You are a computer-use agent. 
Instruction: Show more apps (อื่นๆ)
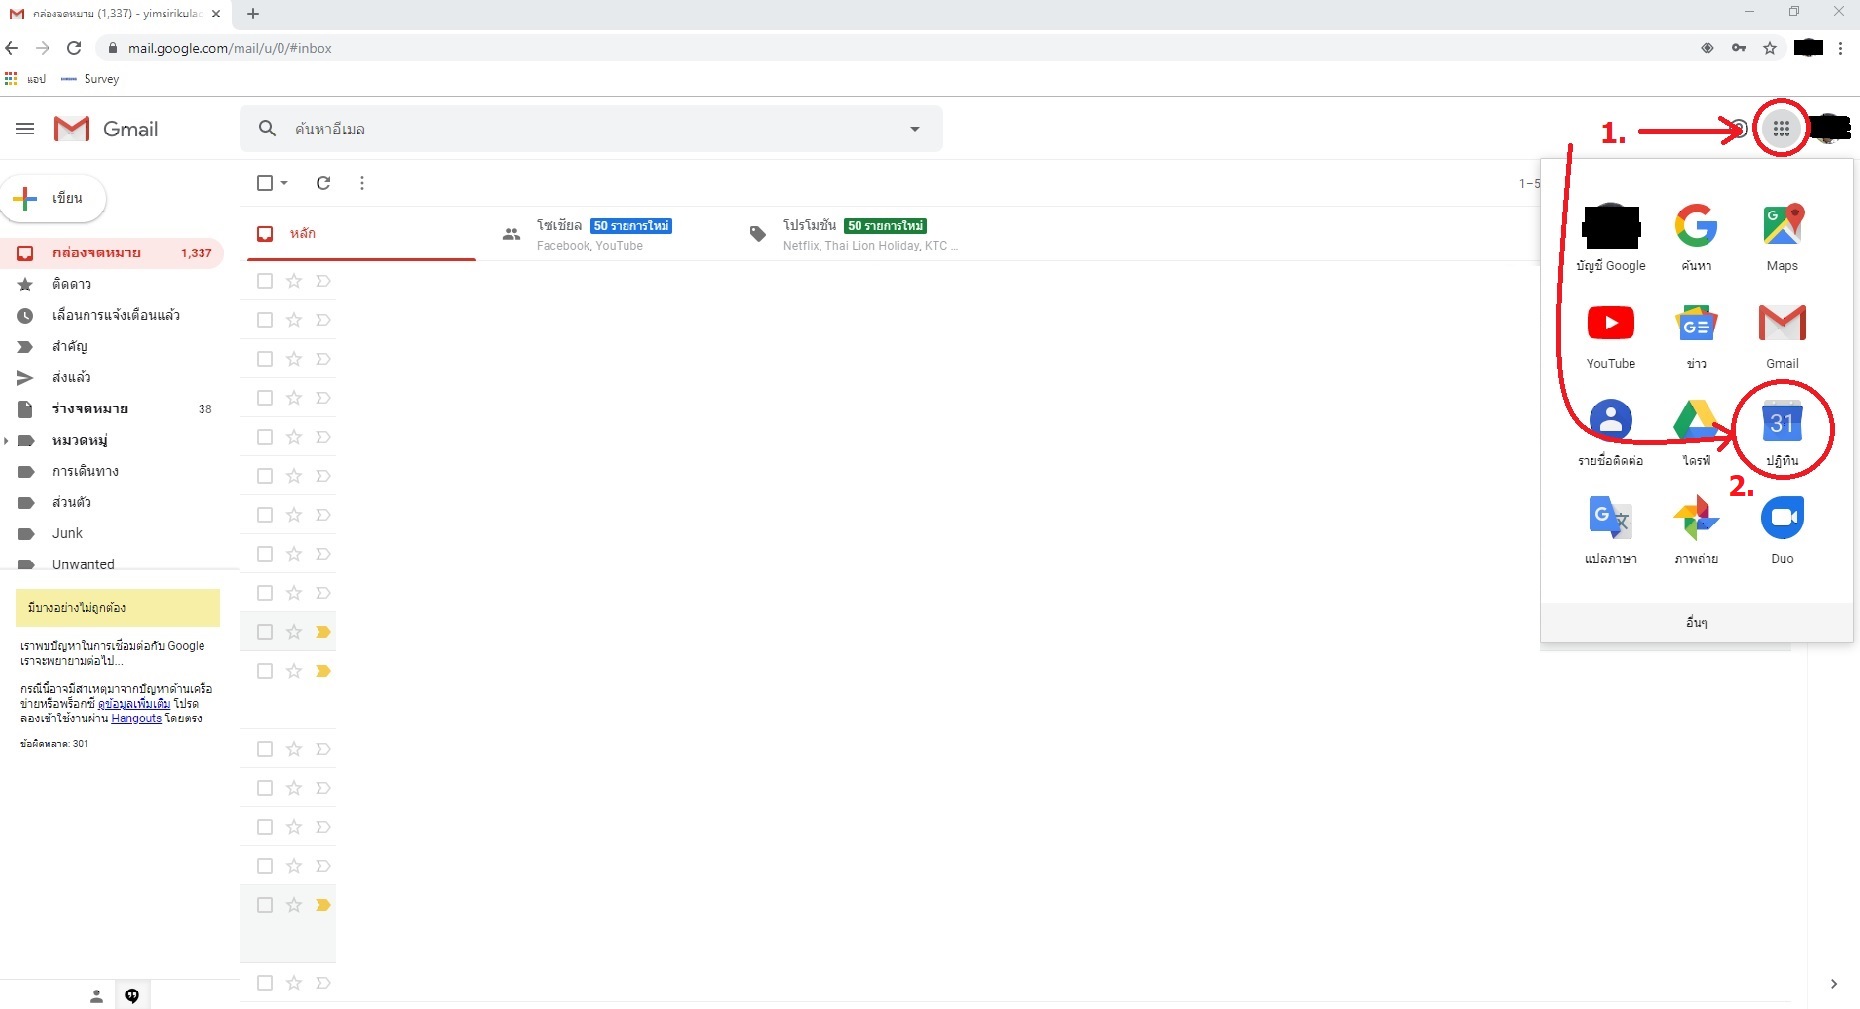(x=1696, y=622)
